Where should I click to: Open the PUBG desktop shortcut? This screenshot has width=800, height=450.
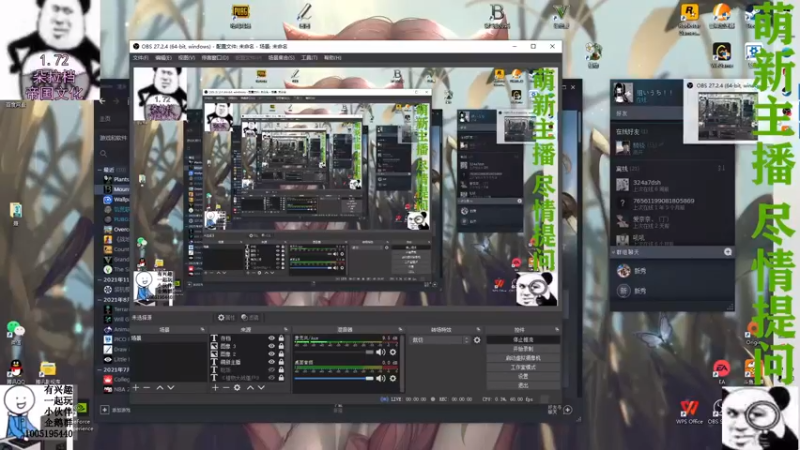240,16
